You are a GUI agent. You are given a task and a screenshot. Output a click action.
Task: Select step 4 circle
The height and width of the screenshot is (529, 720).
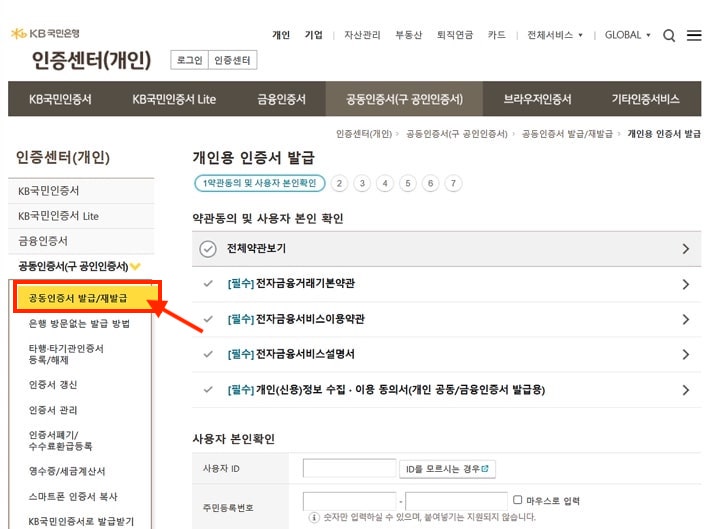[x=385, y=184]
